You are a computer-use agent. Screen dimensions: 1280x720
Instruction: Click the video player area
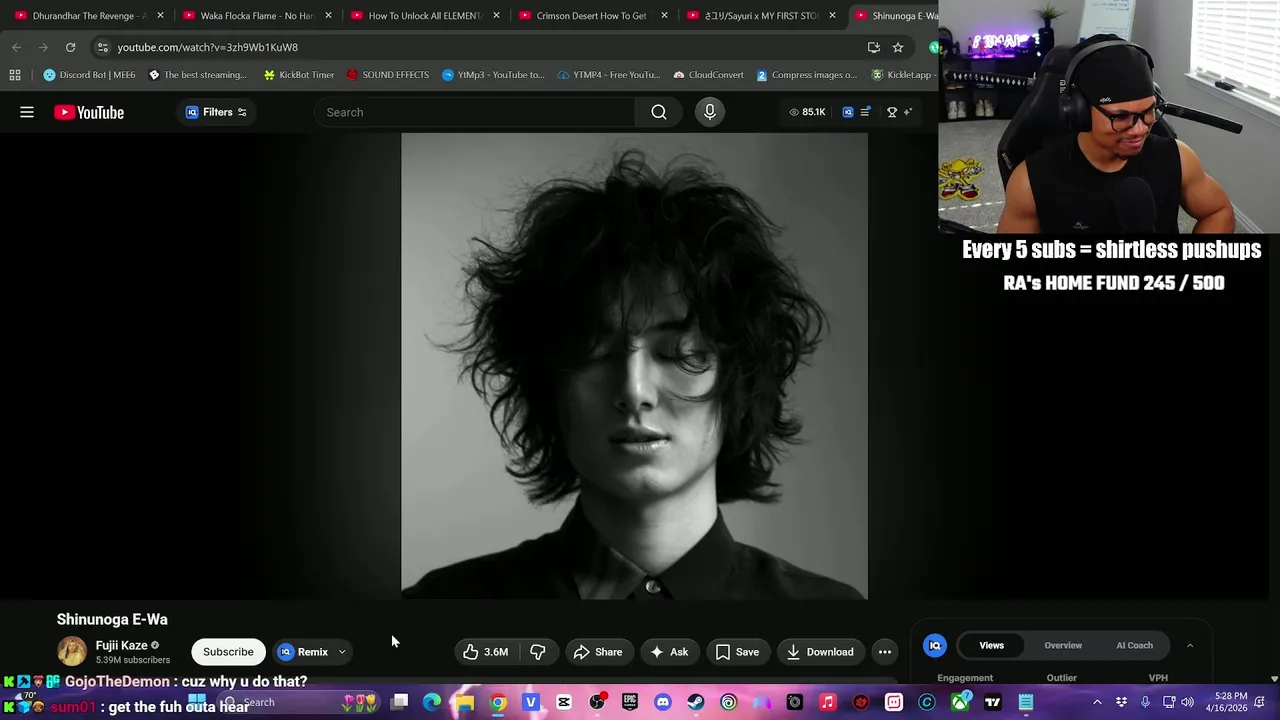[x=634, y=366]
